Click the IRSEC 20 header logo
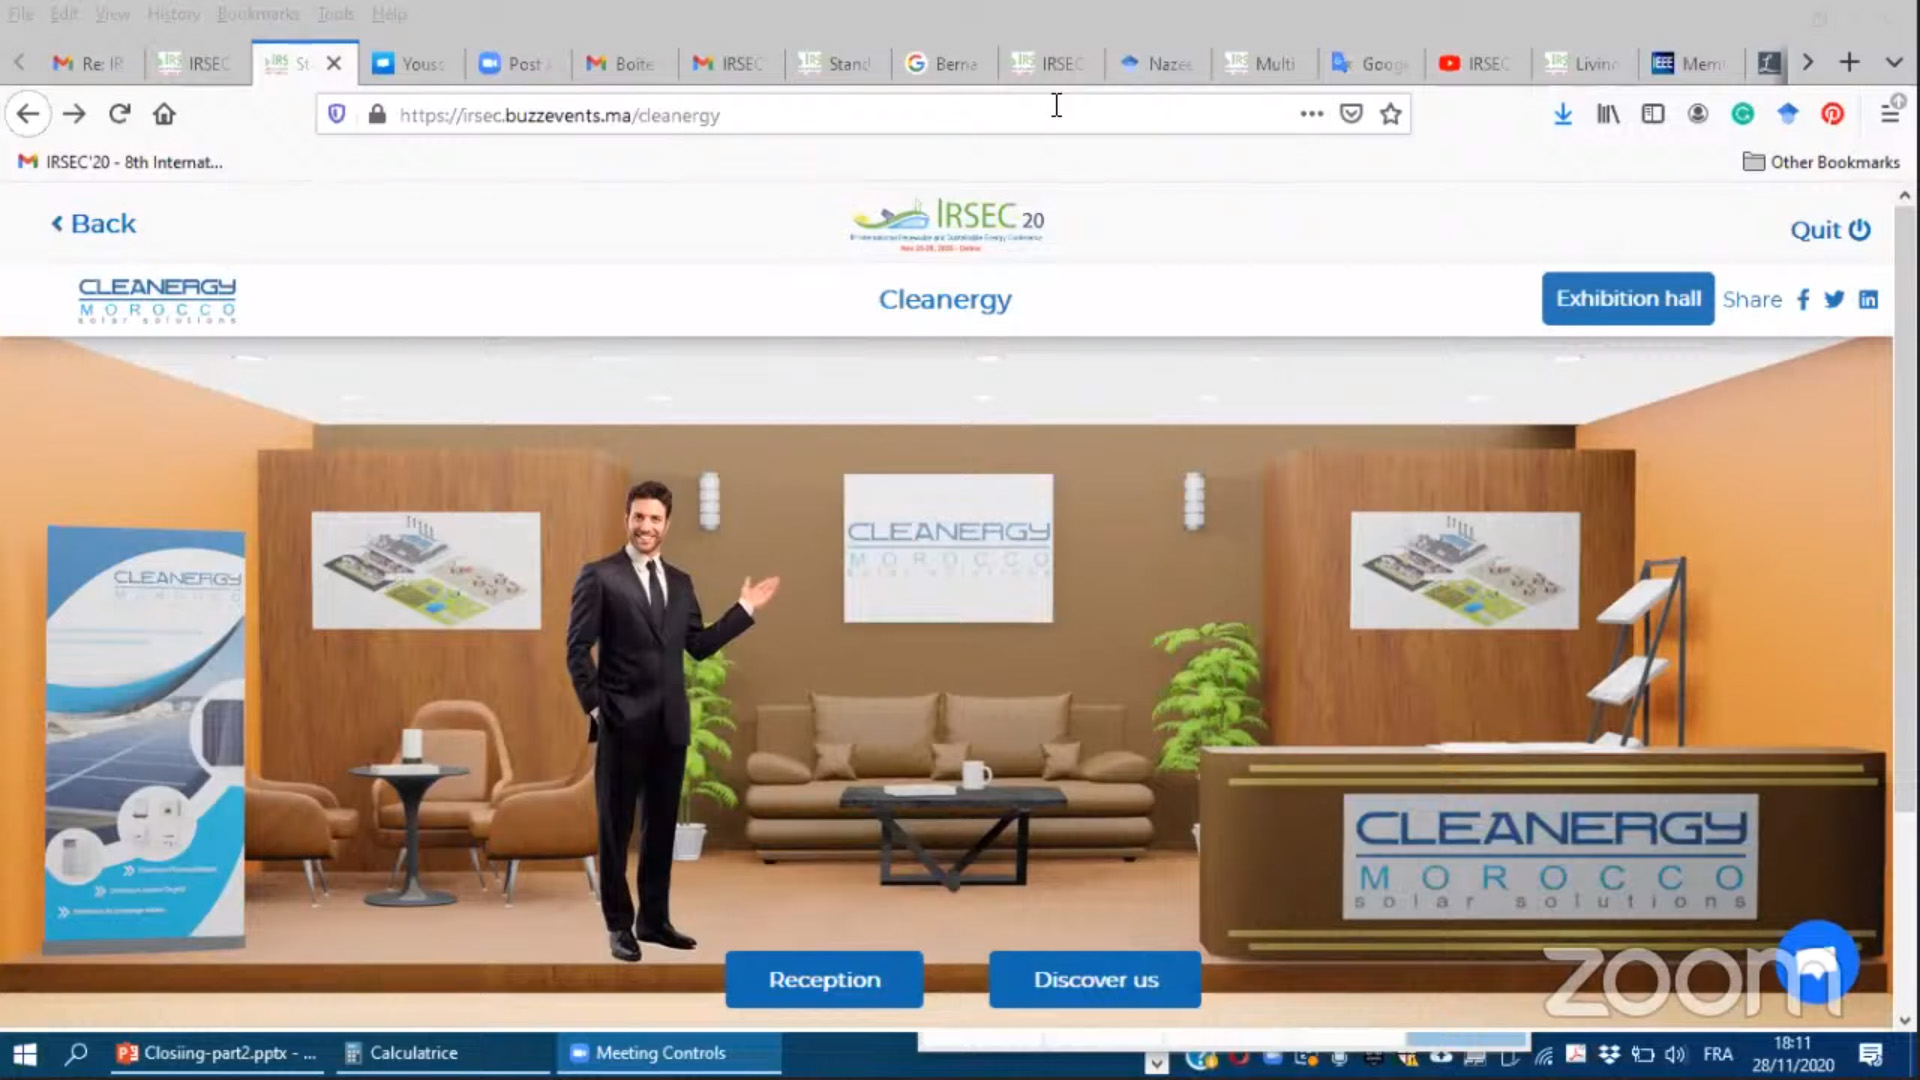The height and width of the screenshot is (1080, 1920). (x=947, y=224)
